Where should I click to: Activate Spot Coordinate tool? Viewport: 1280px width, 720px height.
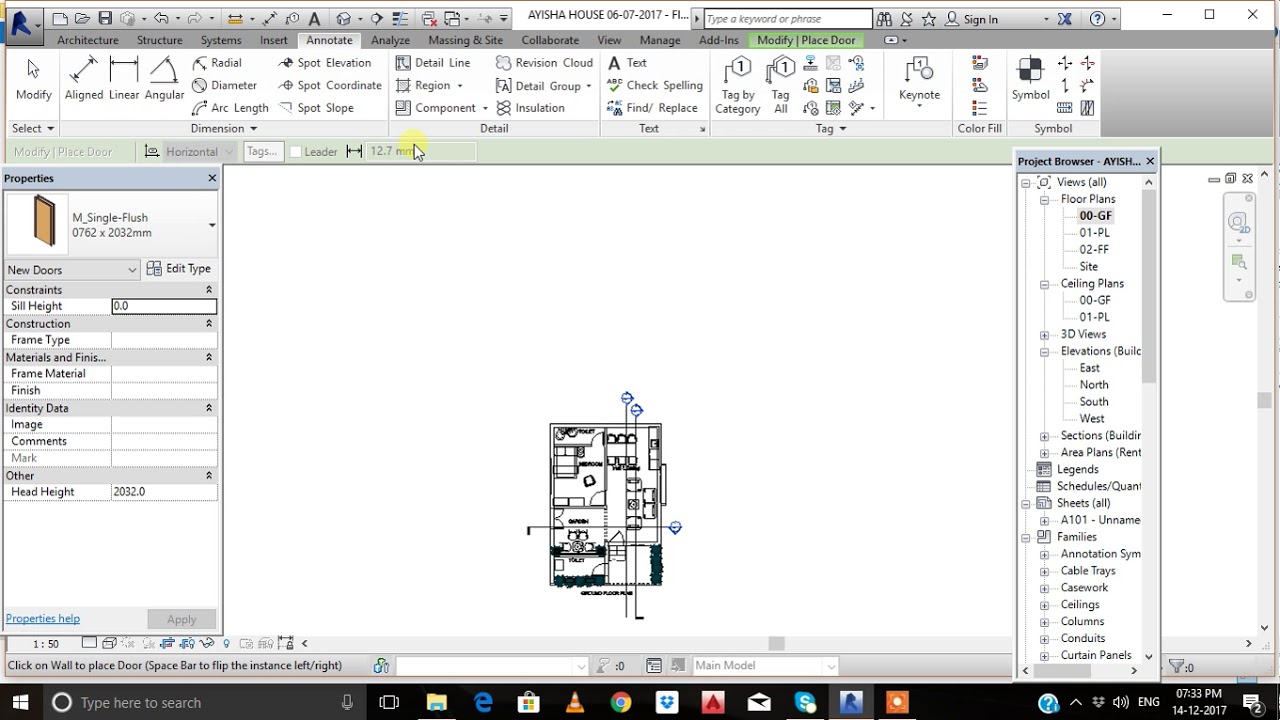point(330,85)
